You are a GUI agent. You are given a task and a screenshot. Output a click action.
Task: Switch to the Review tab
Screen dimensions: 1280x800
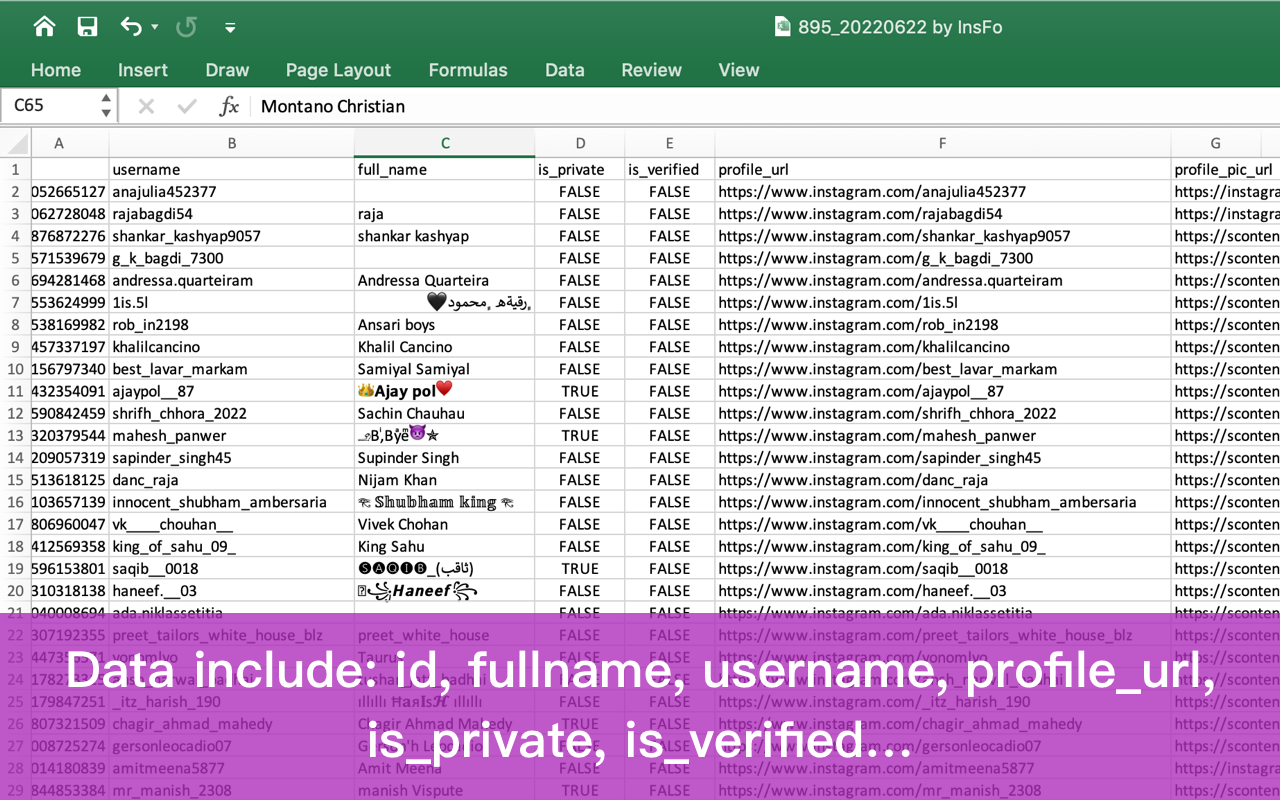[x=651, y=70]
